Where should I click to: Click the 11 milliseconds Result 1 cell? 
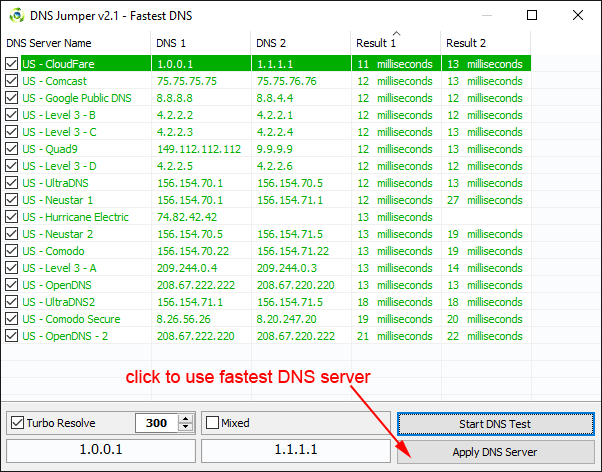(395, 64)
